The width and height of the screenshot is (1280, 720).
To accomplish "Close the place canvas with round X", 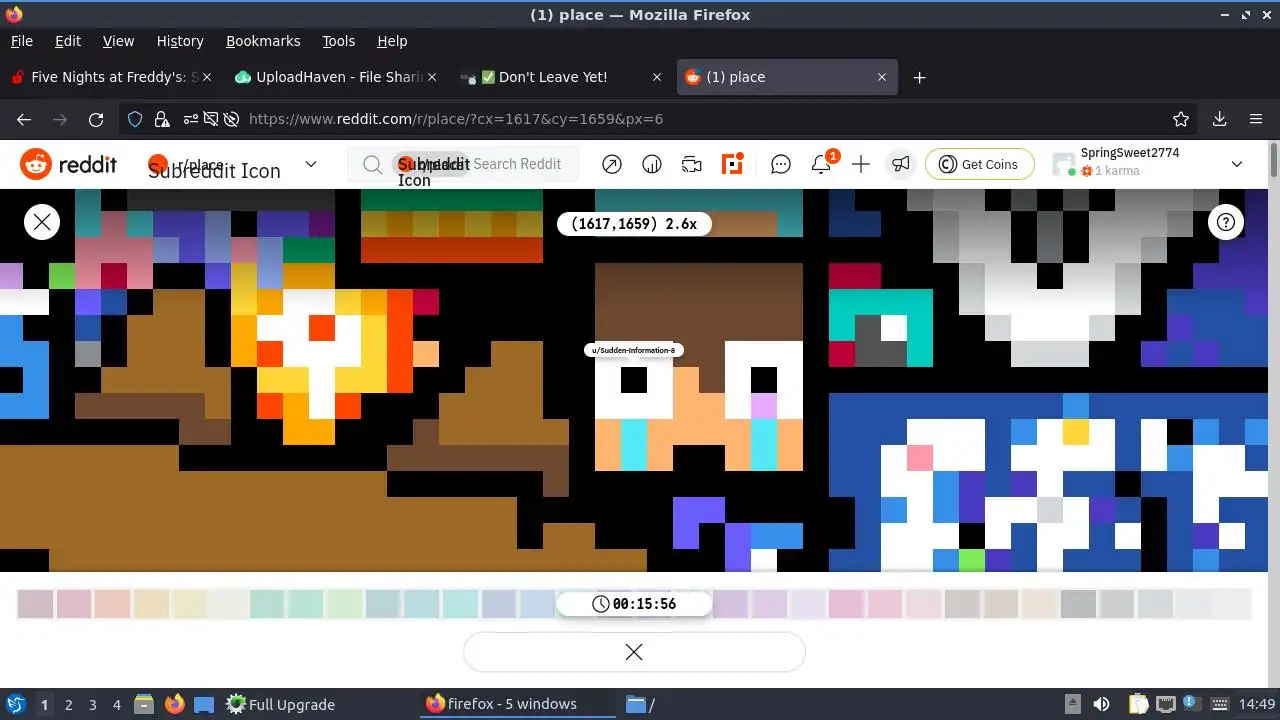I will (42, 222).
